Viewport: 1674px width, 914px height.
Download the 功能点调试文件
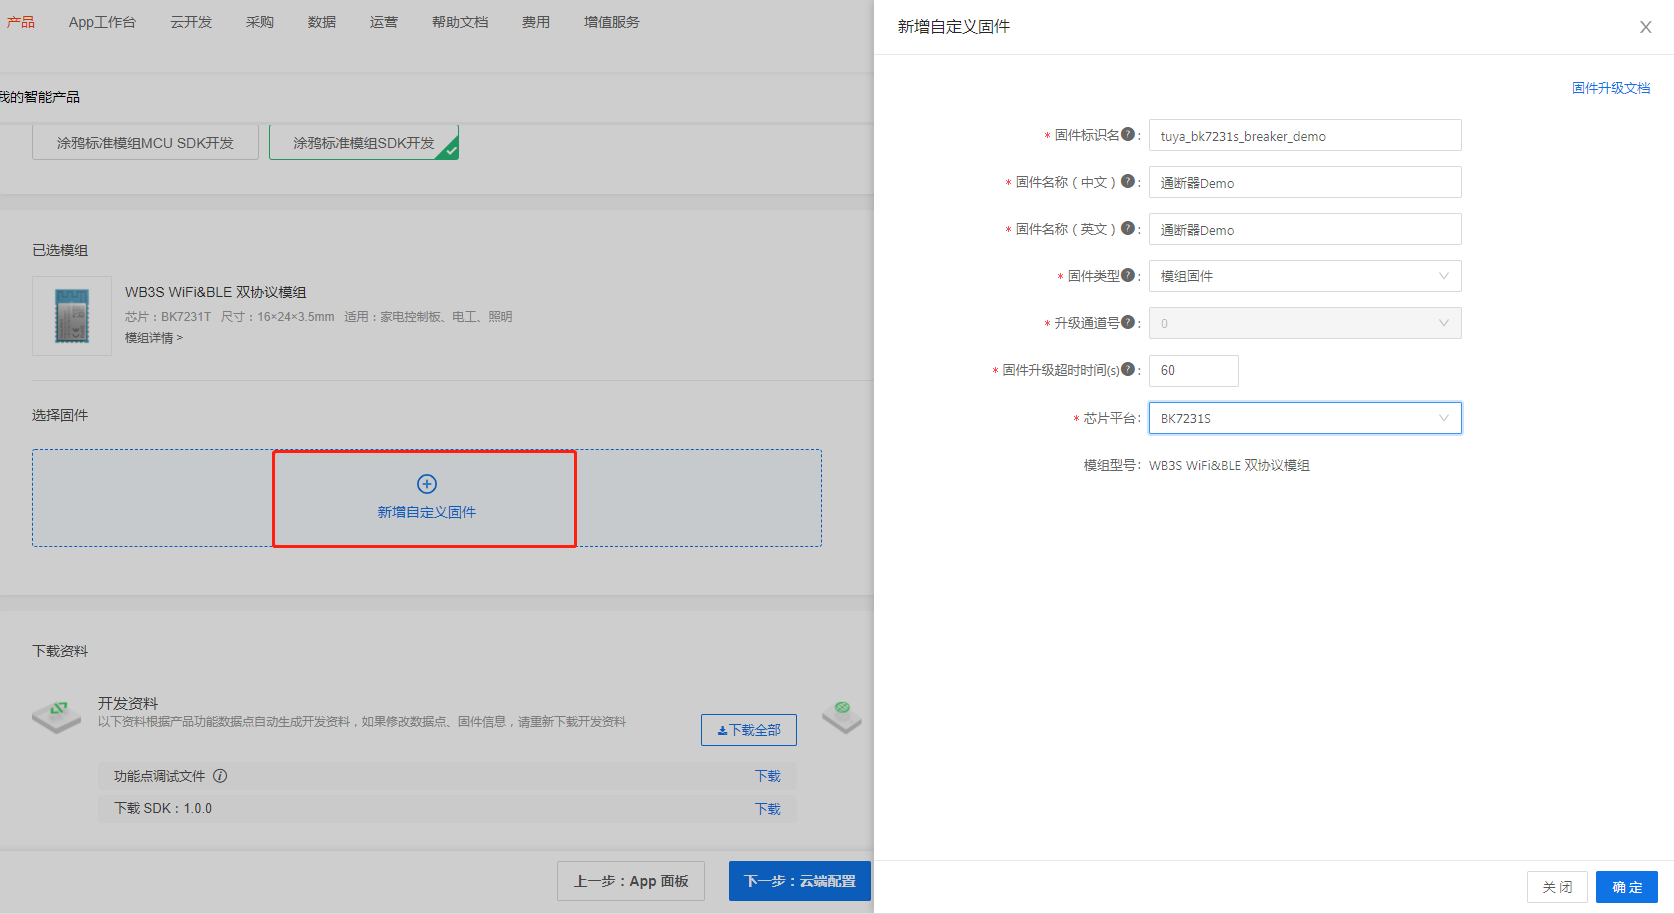768,776
